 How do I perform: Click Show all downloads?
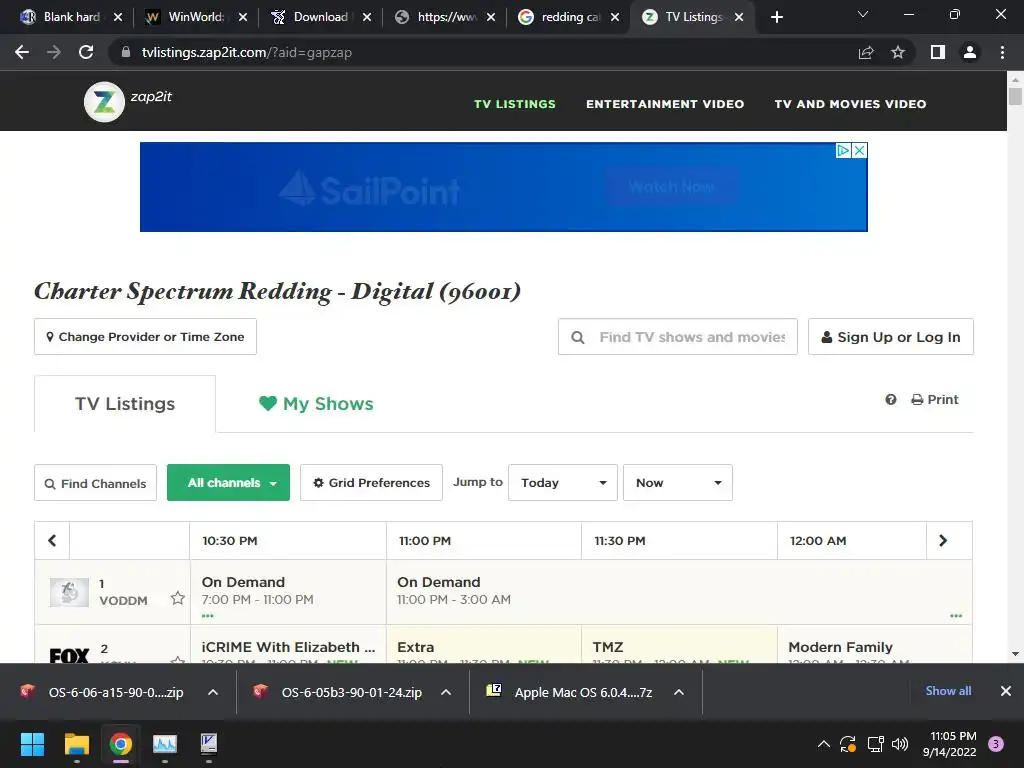tap(948, 691)
